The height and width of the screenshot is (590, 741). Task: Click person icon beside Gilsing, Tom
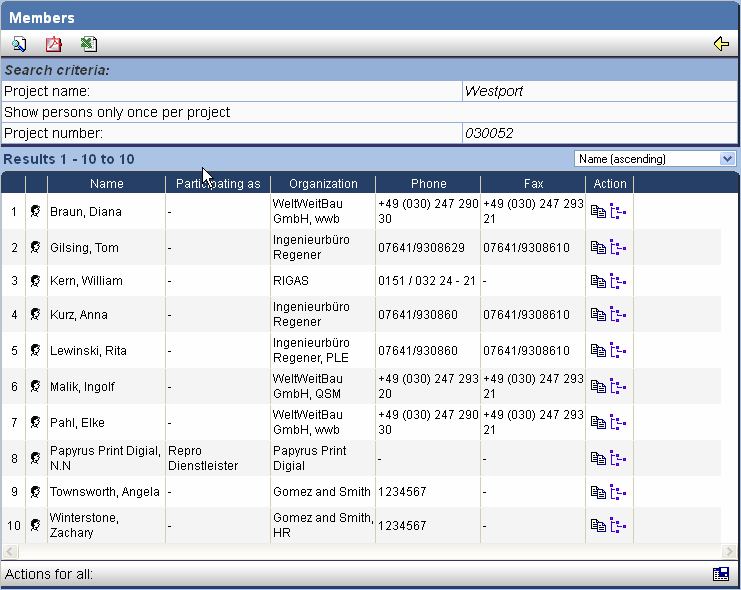pos(36,247)
